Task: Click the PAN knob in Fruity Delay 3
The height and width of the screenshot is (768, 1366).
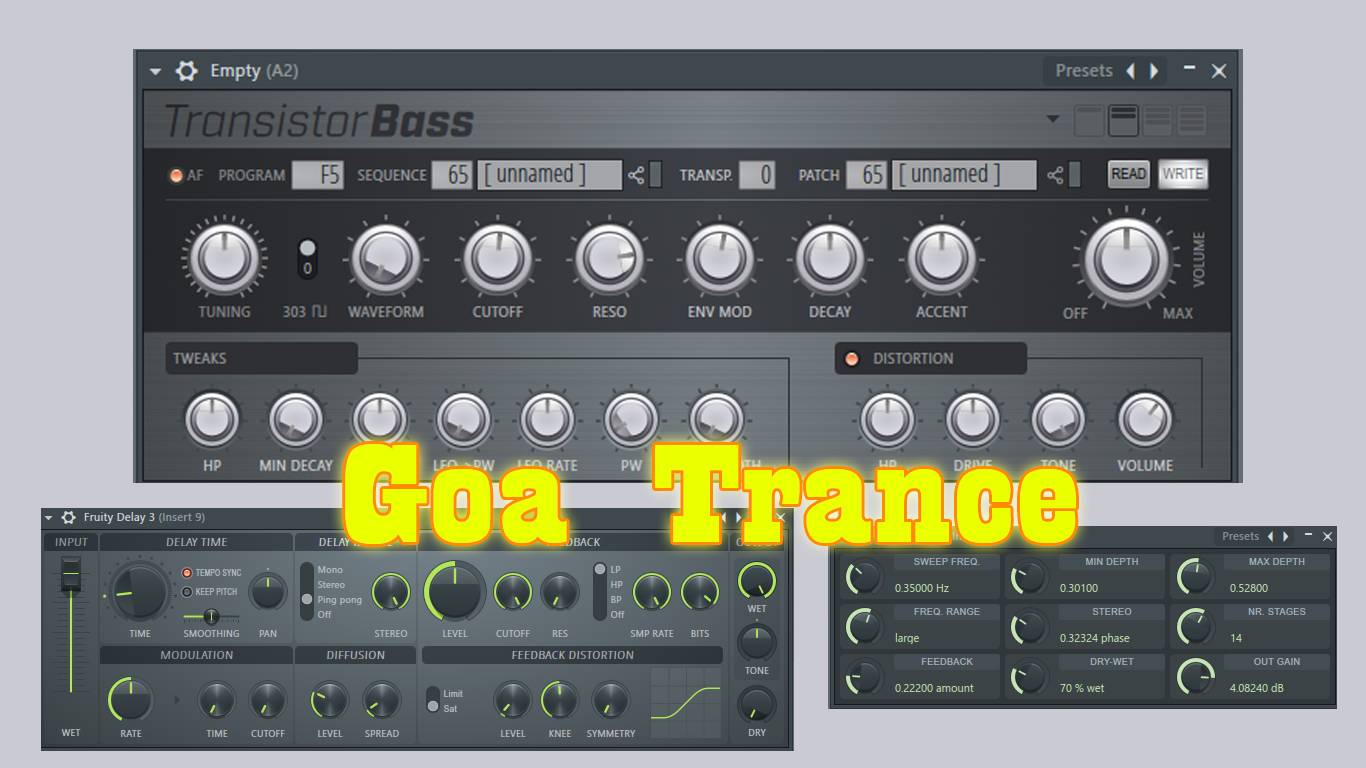Action: coord(268,591)
